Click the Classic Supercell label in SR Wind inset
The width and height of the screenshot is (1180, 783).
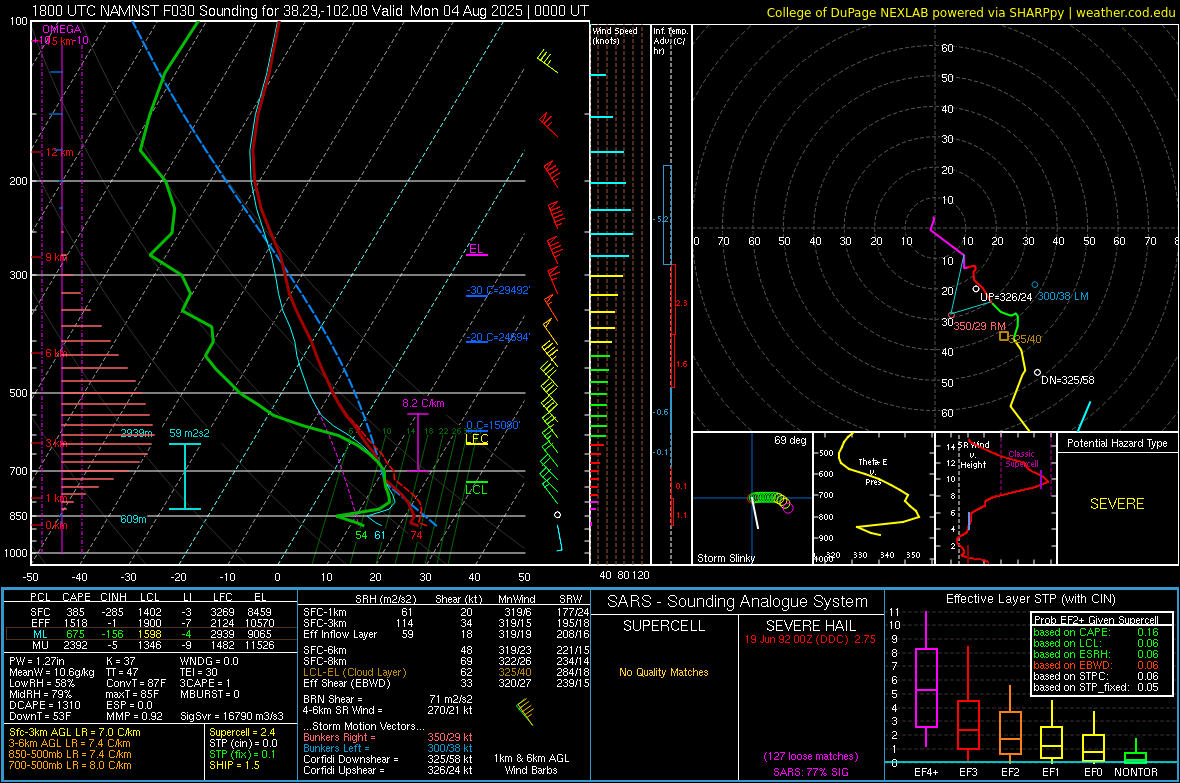pos(1022,459)
